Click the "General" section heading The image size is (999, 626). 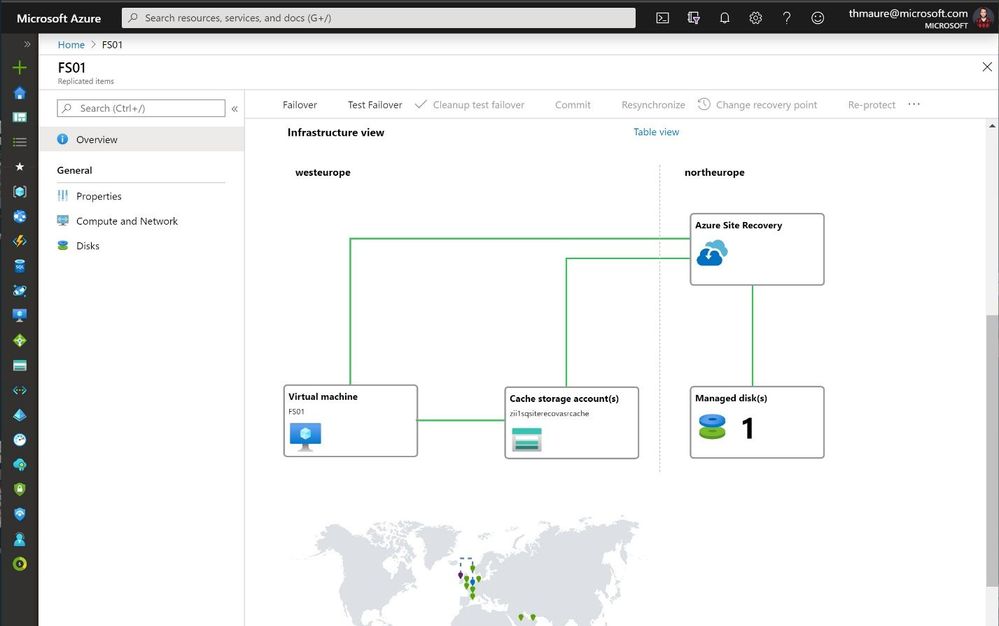tap(75, 170)
